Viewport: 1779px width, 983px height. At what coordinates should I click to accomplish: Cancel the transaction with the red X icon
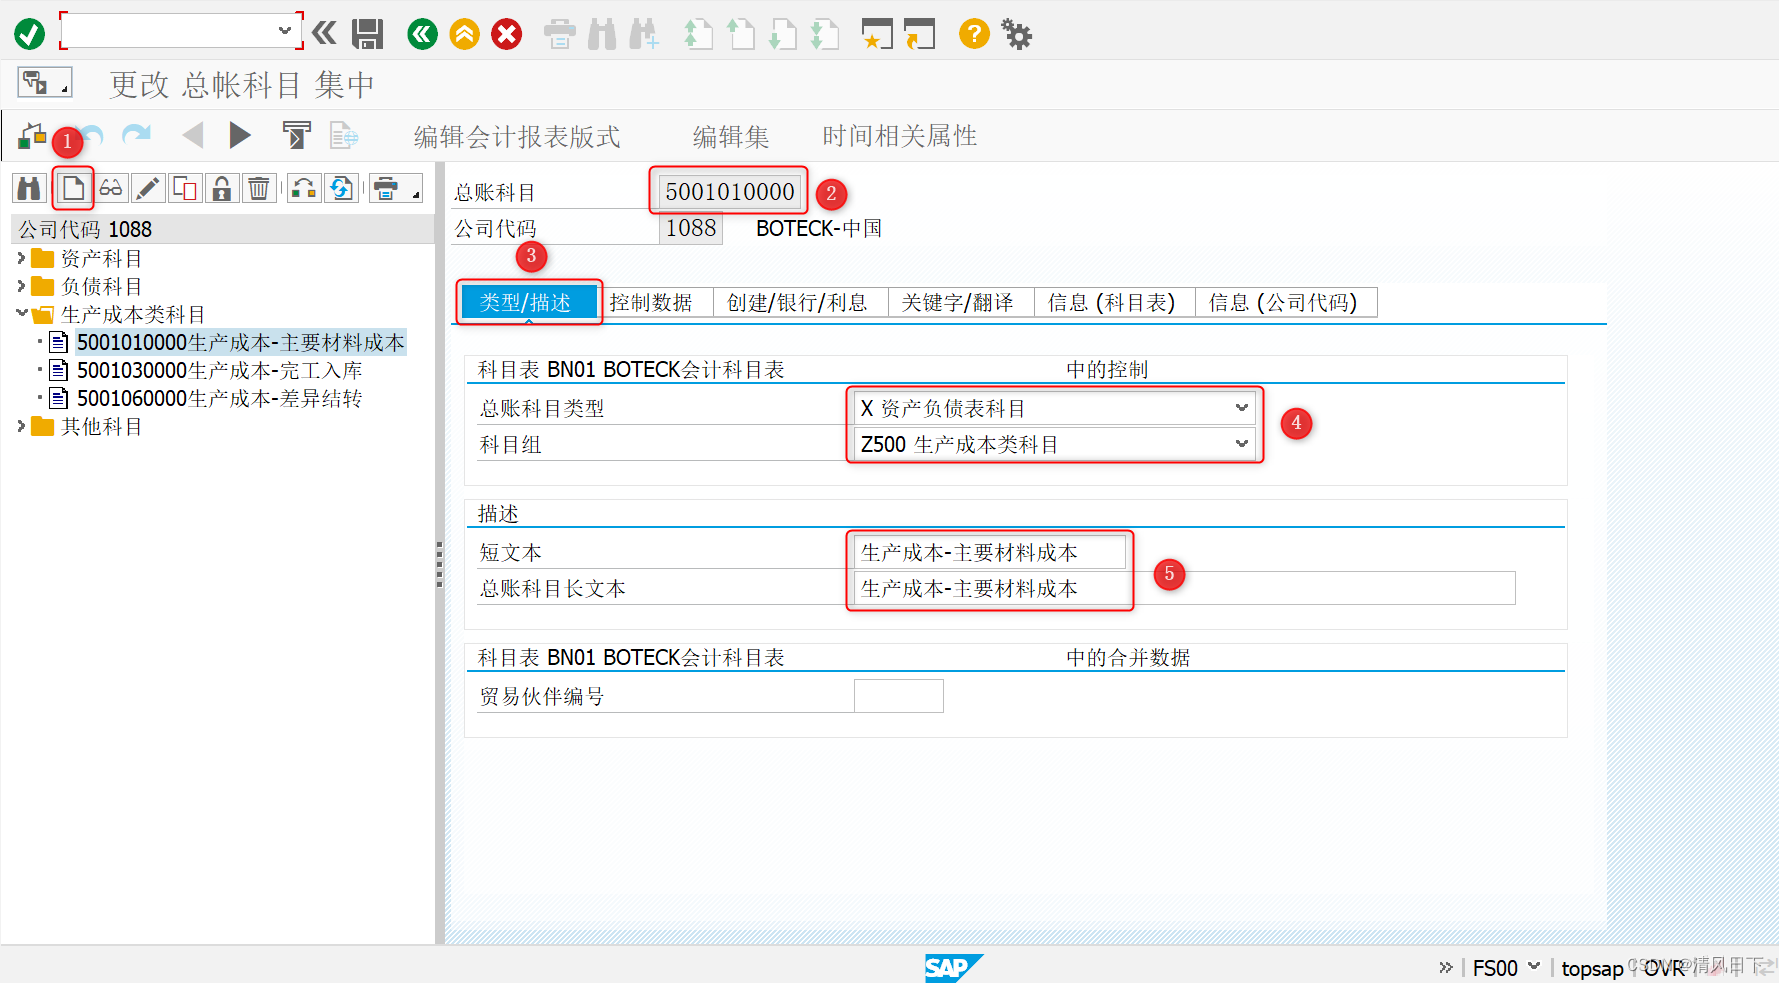pos(507,33)
